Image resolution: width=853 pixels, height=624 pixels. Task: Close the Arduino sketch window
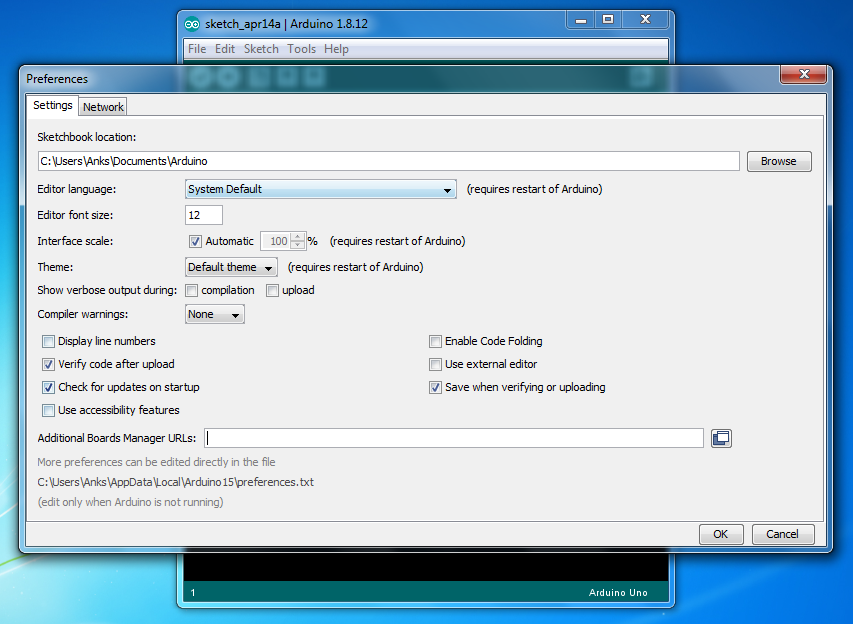[645, 20]
